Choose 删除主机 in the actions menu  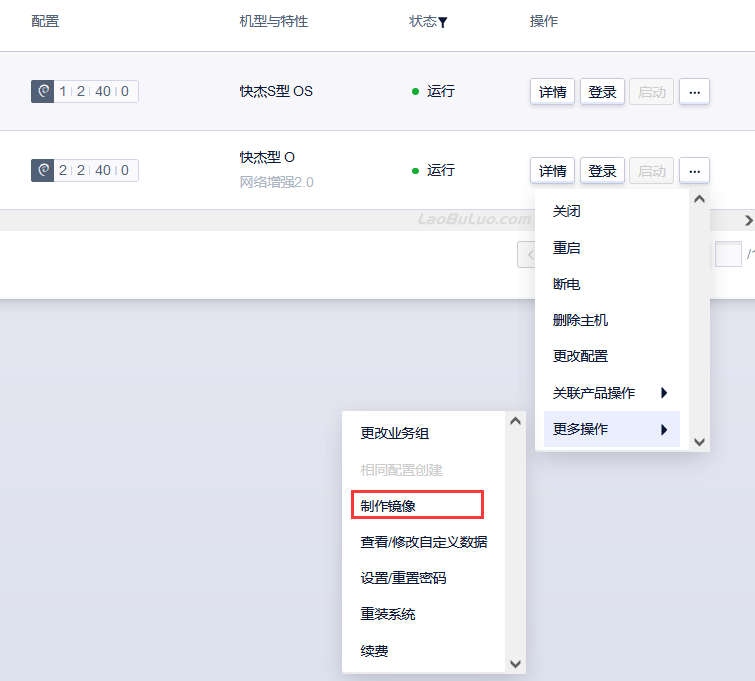(x=612, y=320)
